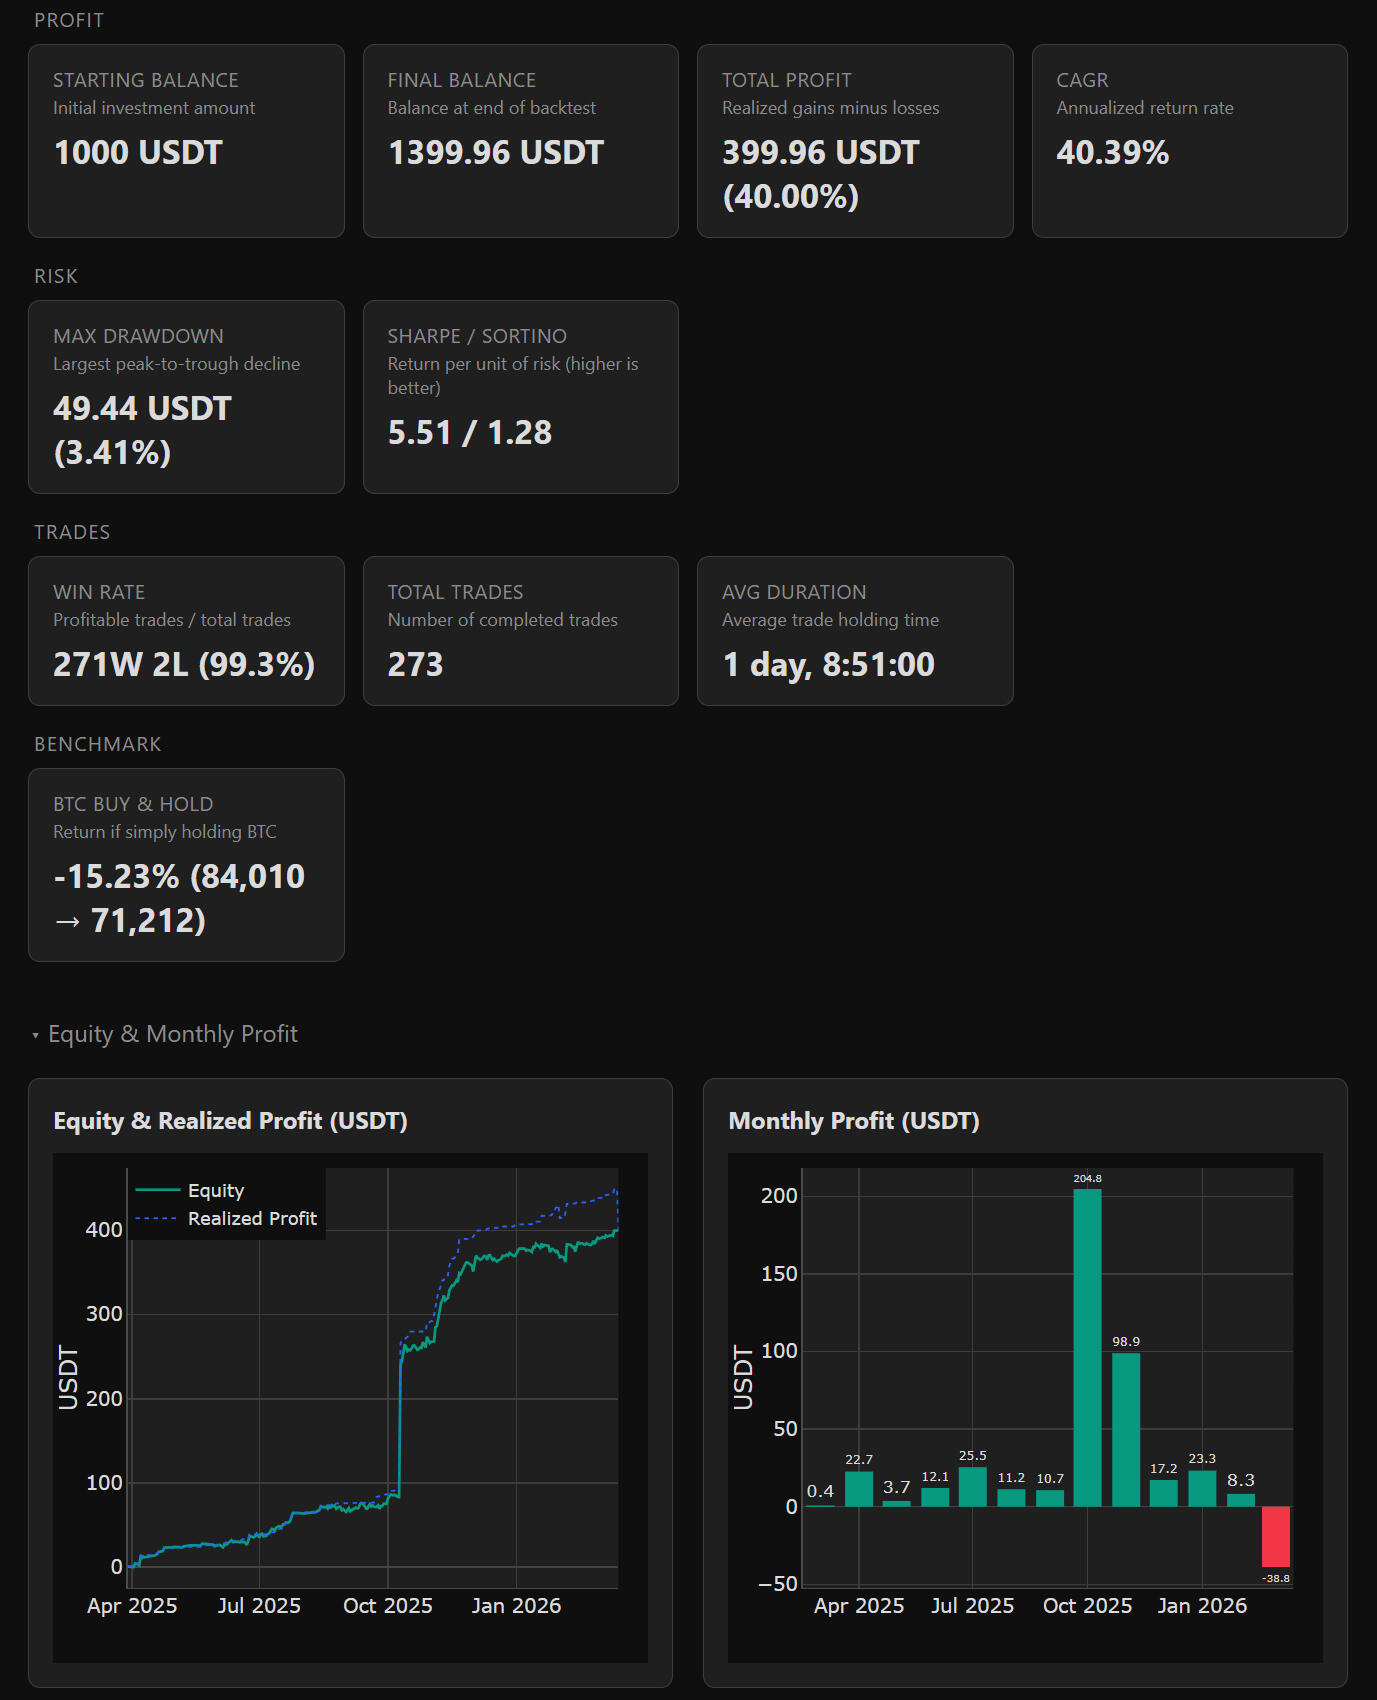This screenshot has width=1377, height=1700.
Task: Click the CAGR annualized return card
Action: 1189,141
